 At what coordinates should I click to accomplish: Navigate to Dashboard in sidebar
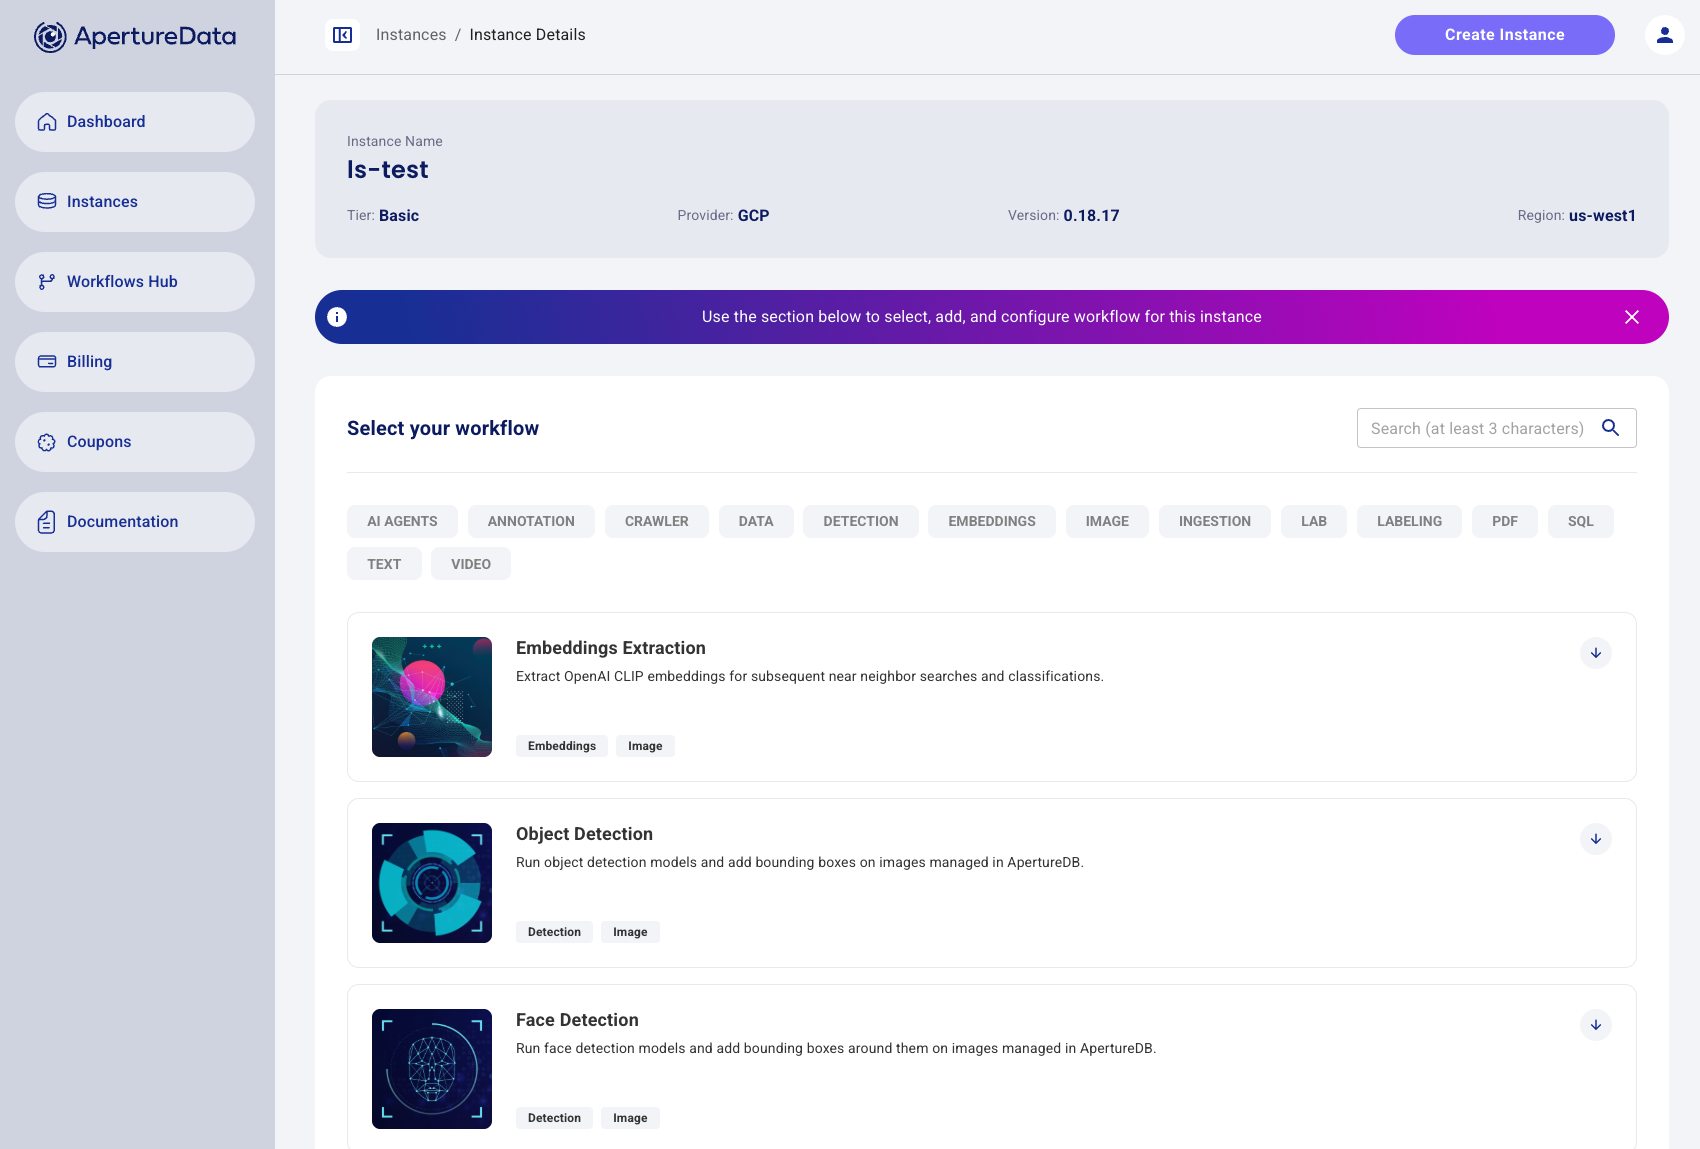coord(135,122)
